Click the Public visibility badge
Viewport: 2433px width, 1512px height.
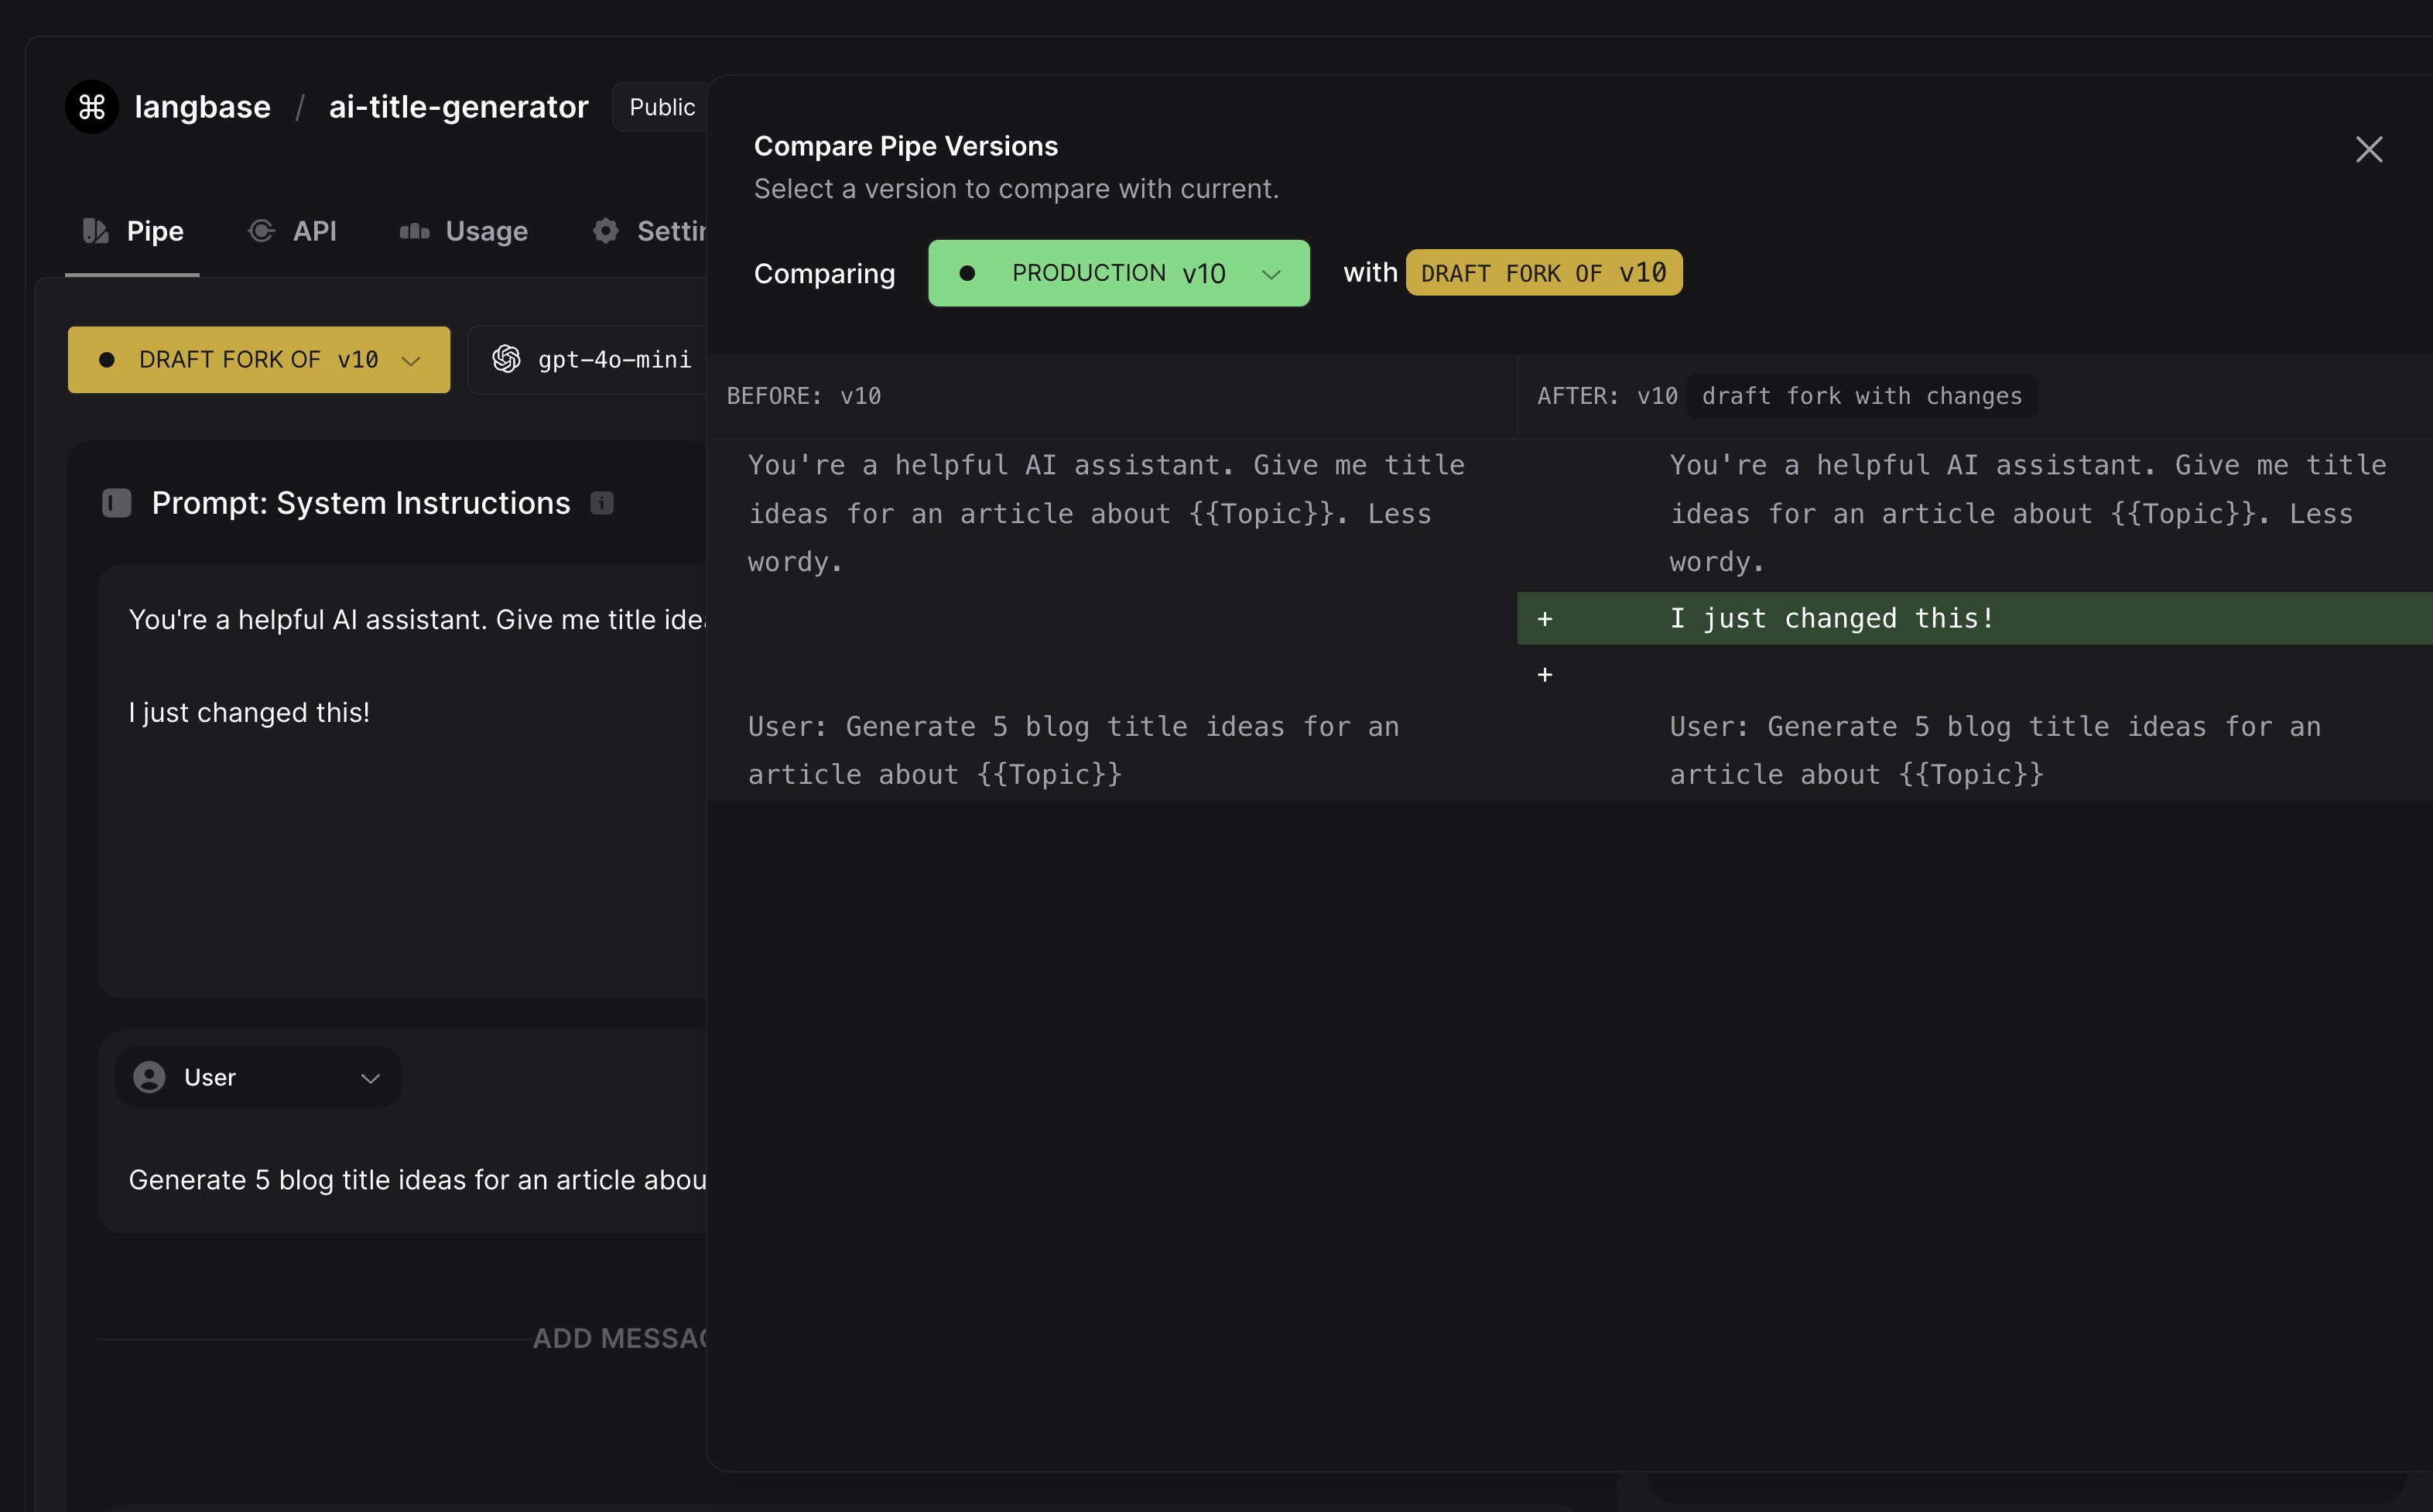[661, 107]
